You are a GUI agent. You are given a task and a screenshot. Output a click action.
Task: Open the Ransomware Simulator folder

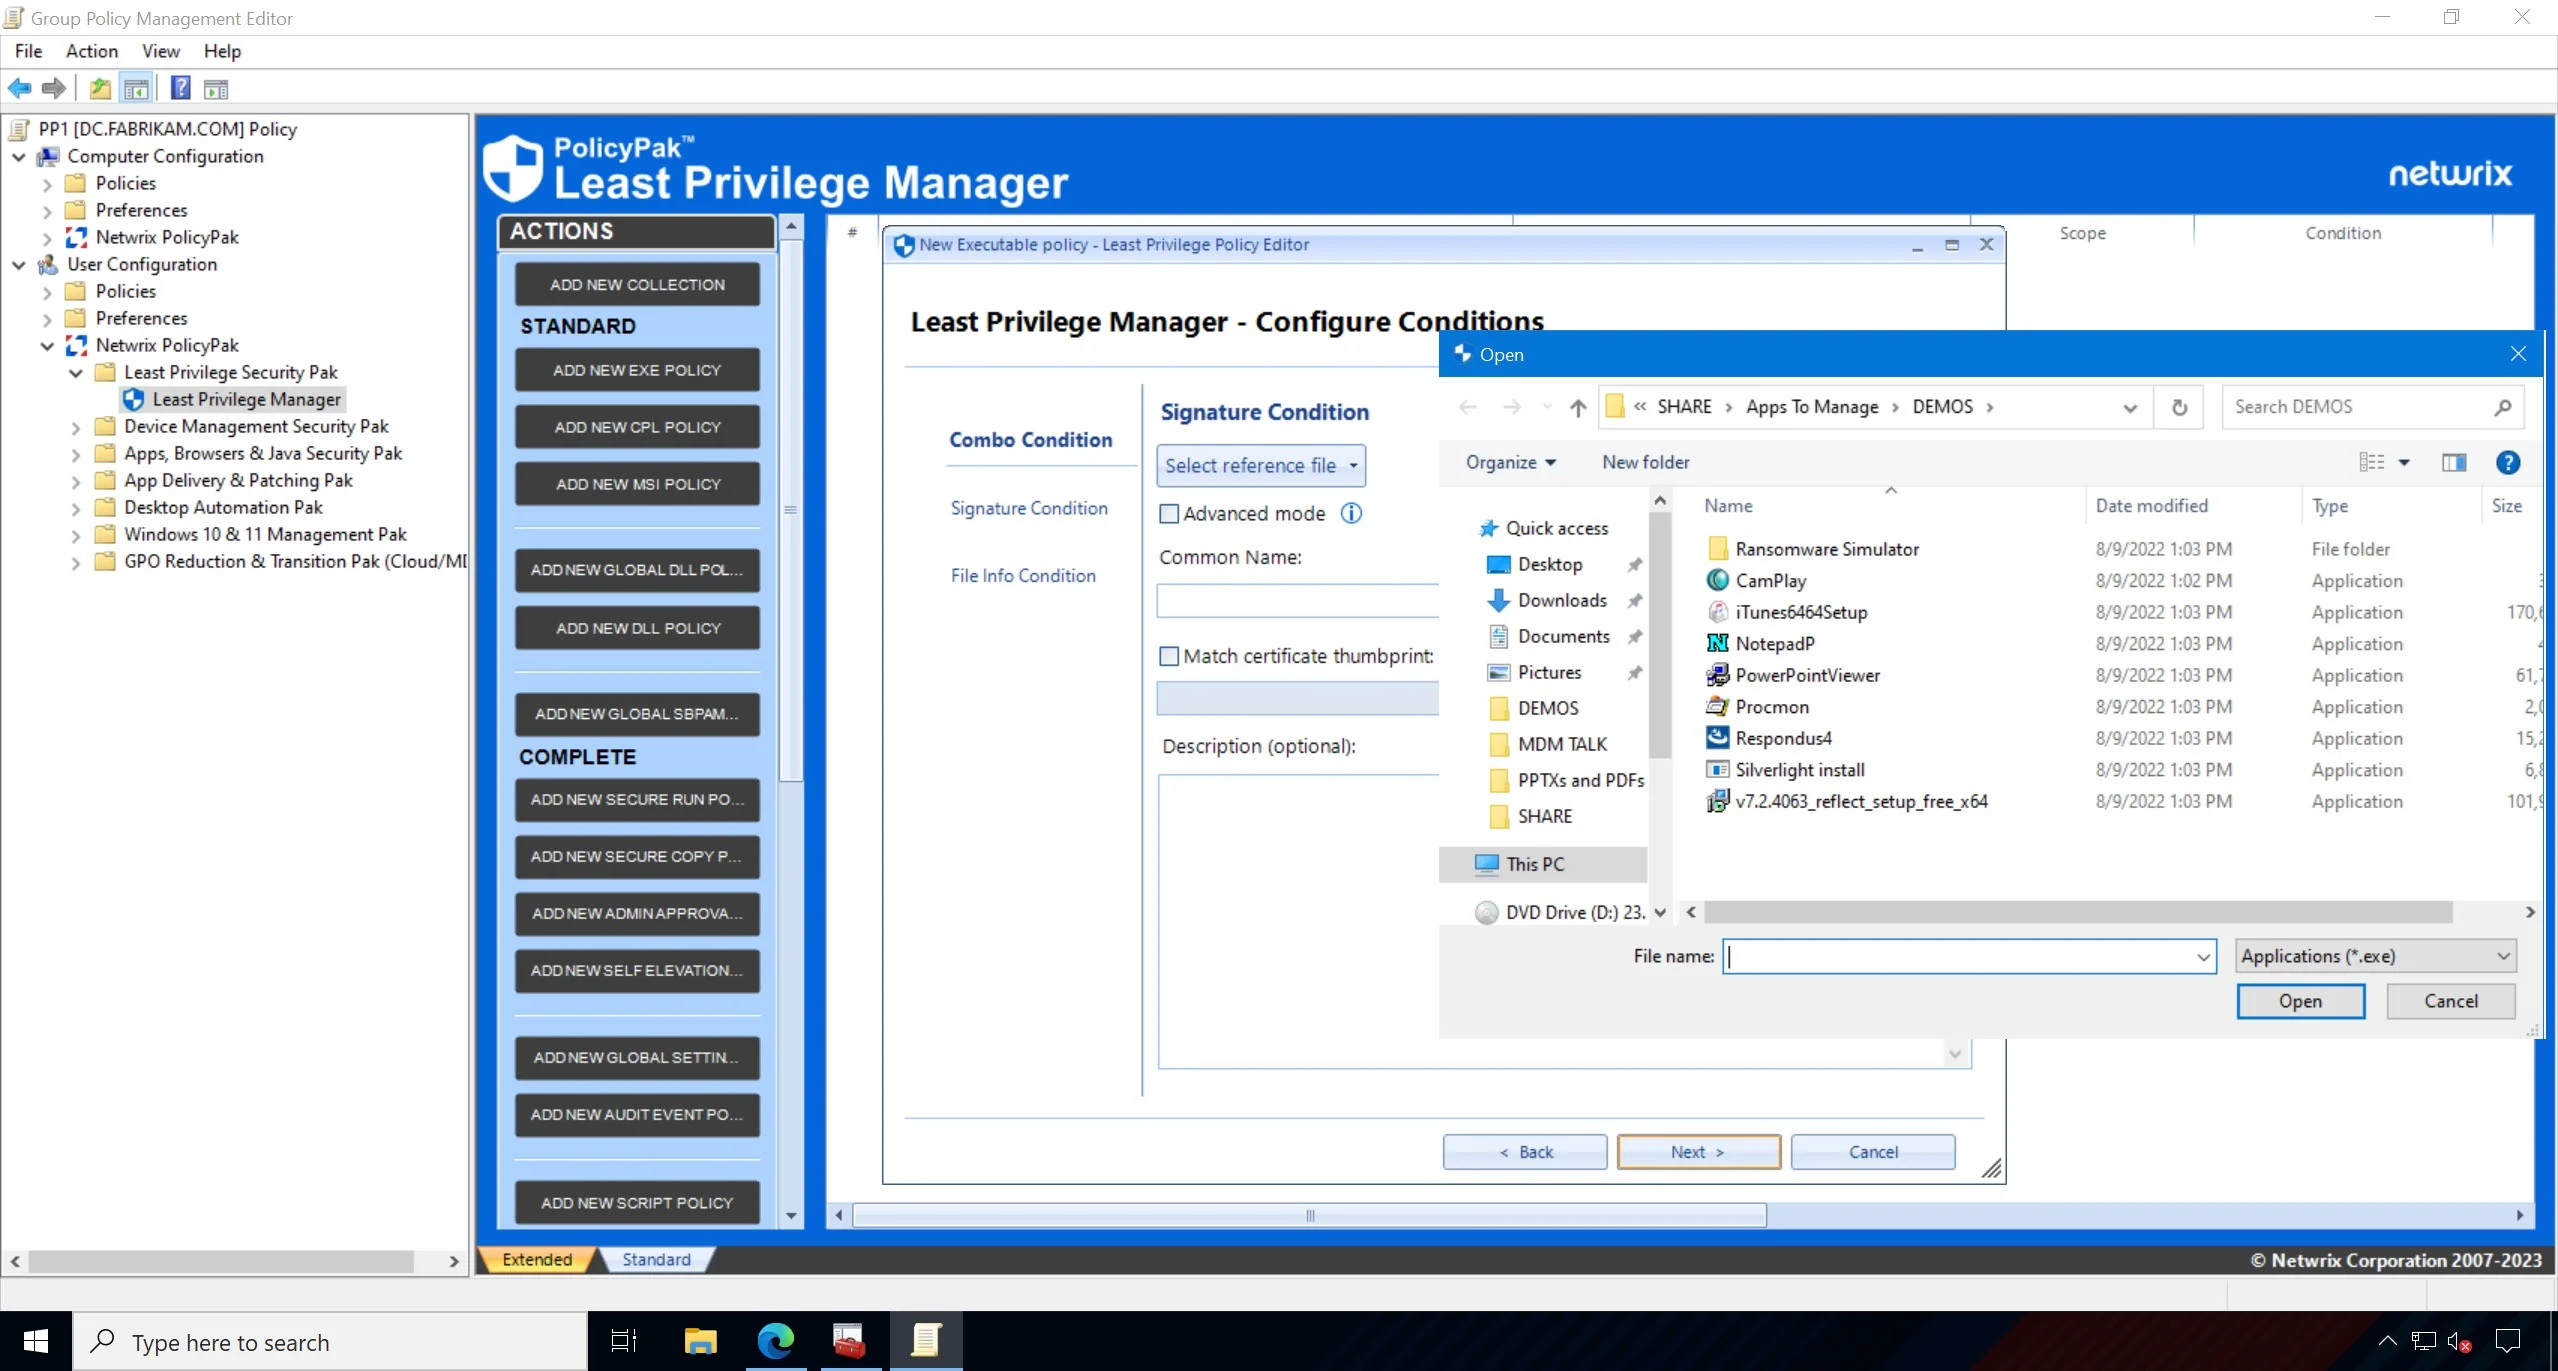pyautogui.click(x=1826, y=549)
